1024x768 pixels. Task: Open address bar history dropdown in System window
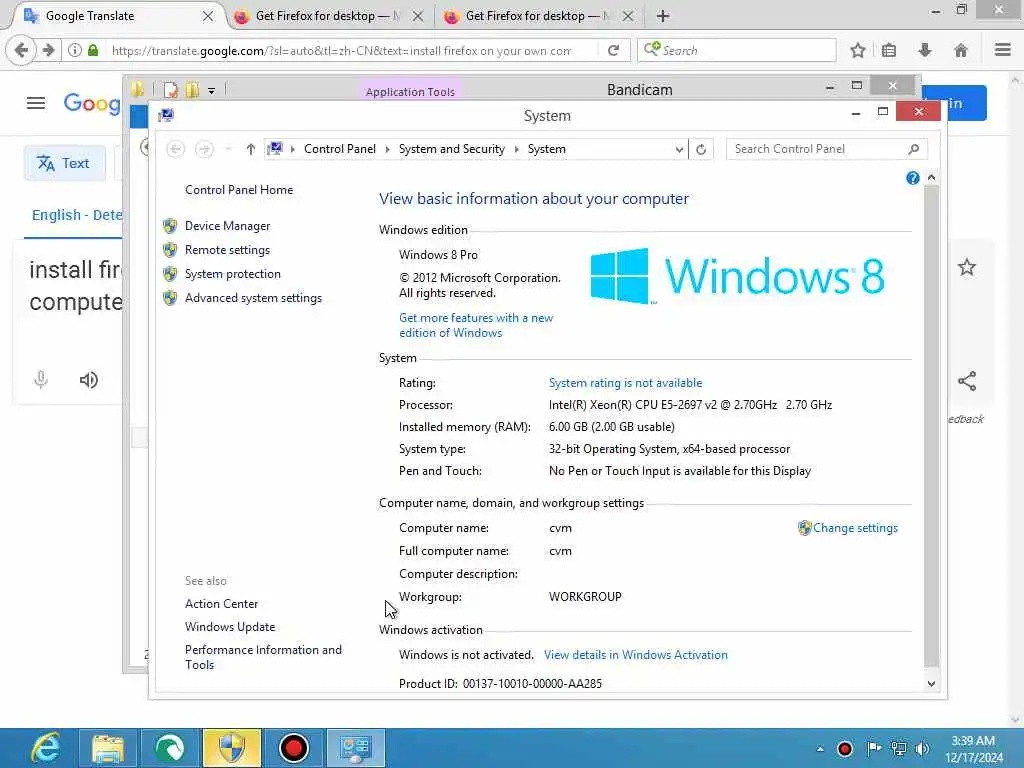pyautogui.click(x=679, y=150)
